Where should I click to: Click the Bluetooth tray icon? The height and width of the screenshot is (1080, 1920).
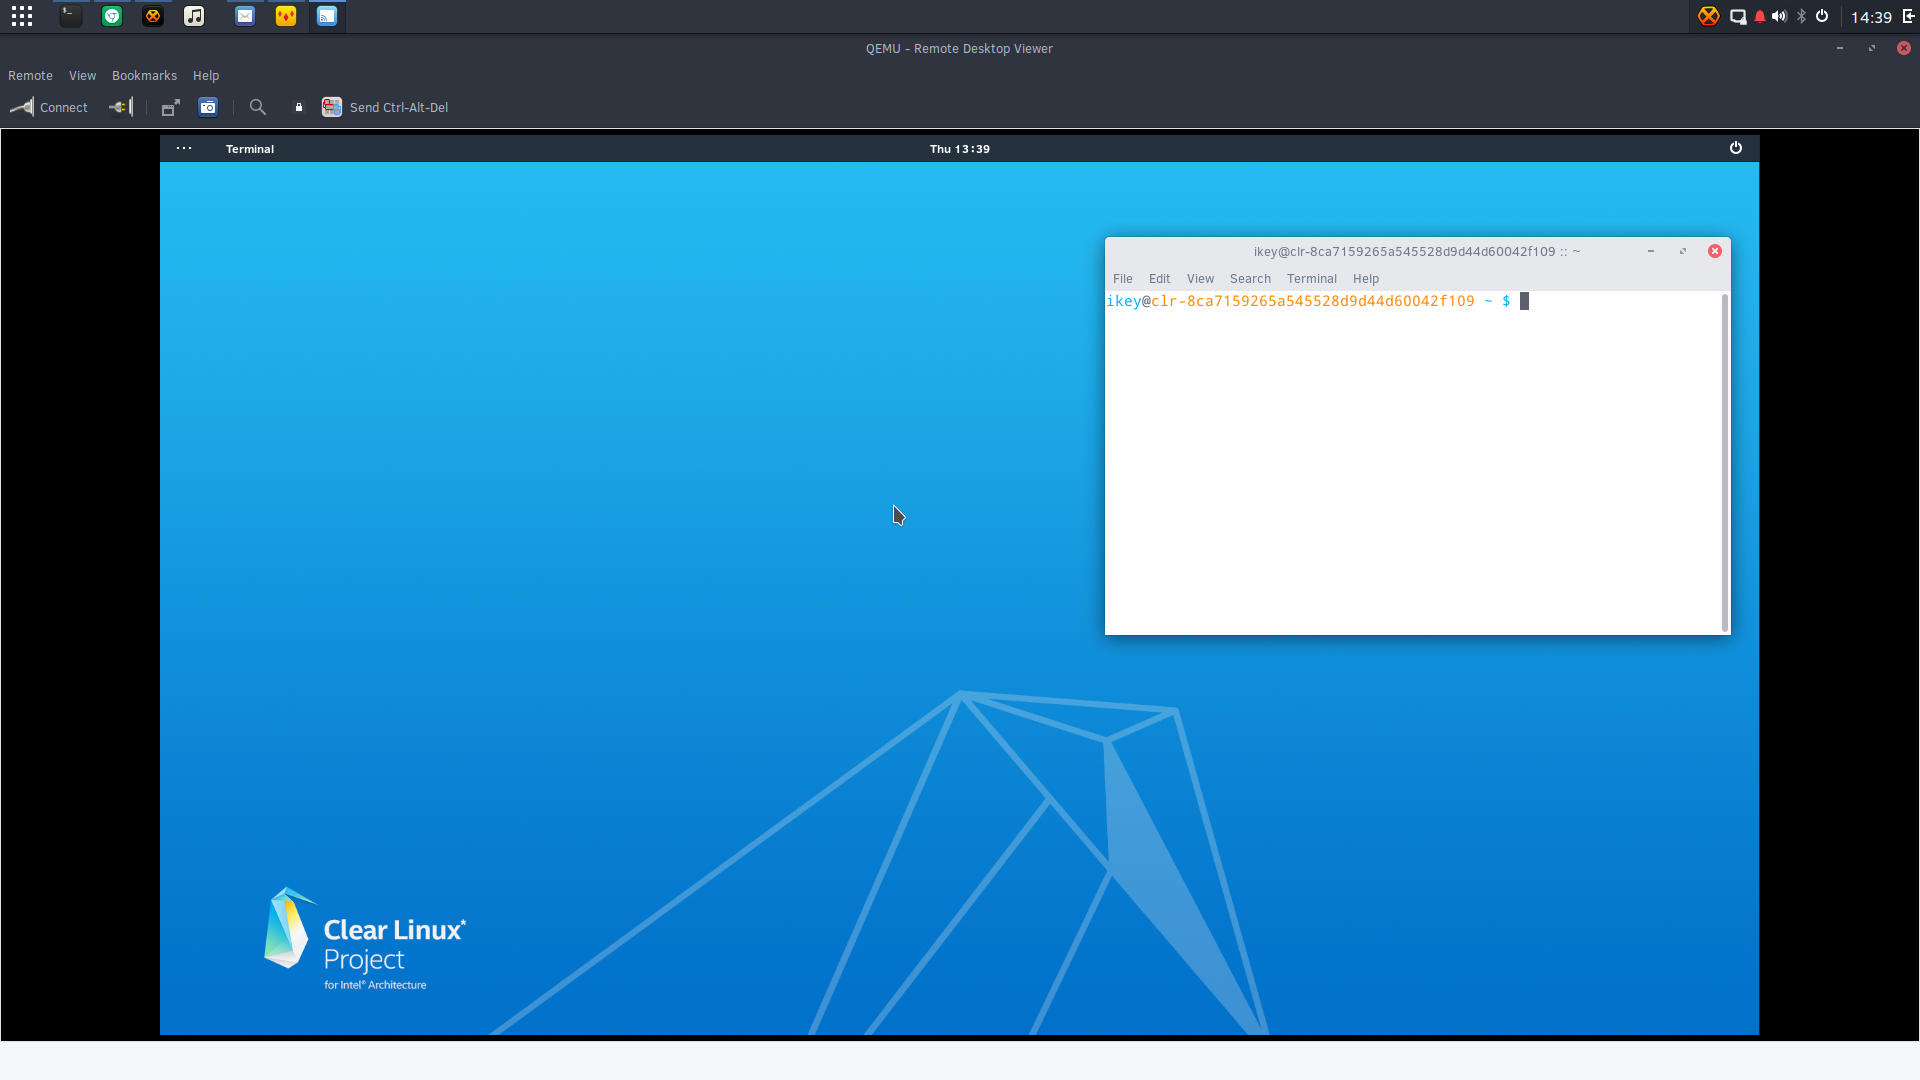1801,16
